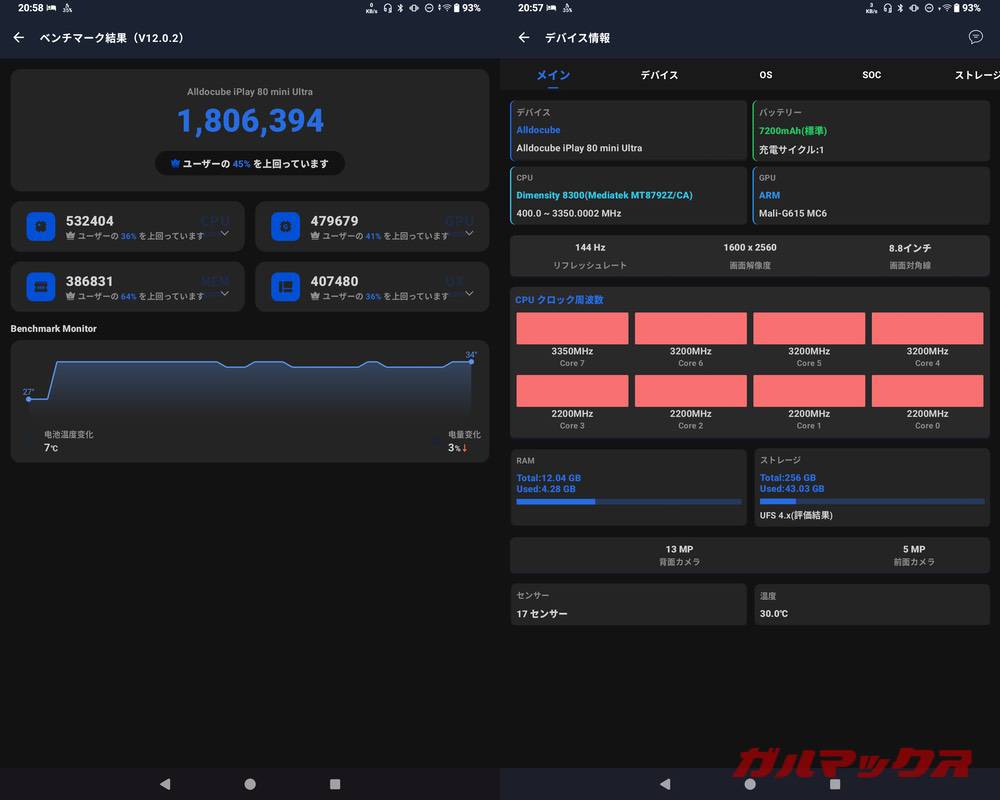Open the Alldocube device link
This screenshot has width=1000, height=800.
[x=538, y=130]
